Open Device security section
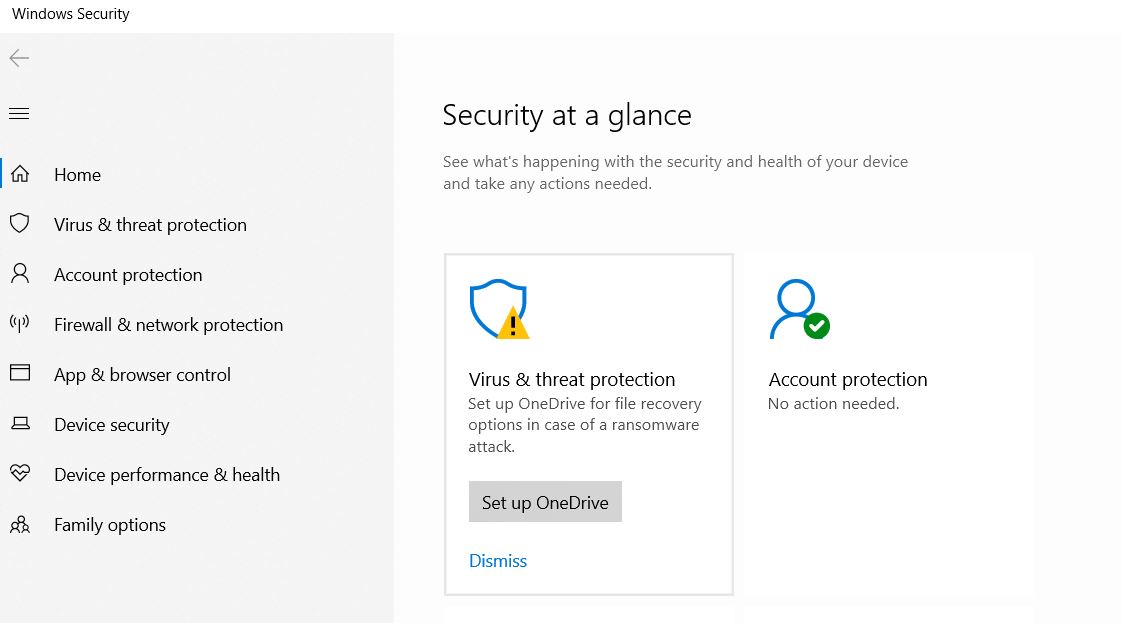This screenshot has width=1122, height=623. [x=112, y=425]
